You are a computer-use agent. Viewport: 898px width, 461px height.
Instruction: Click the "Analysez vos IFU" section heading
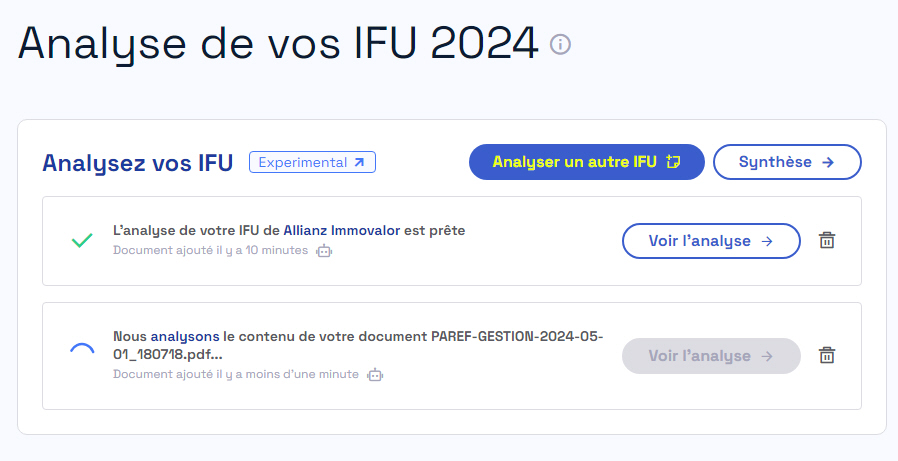(x=137, y=163)
